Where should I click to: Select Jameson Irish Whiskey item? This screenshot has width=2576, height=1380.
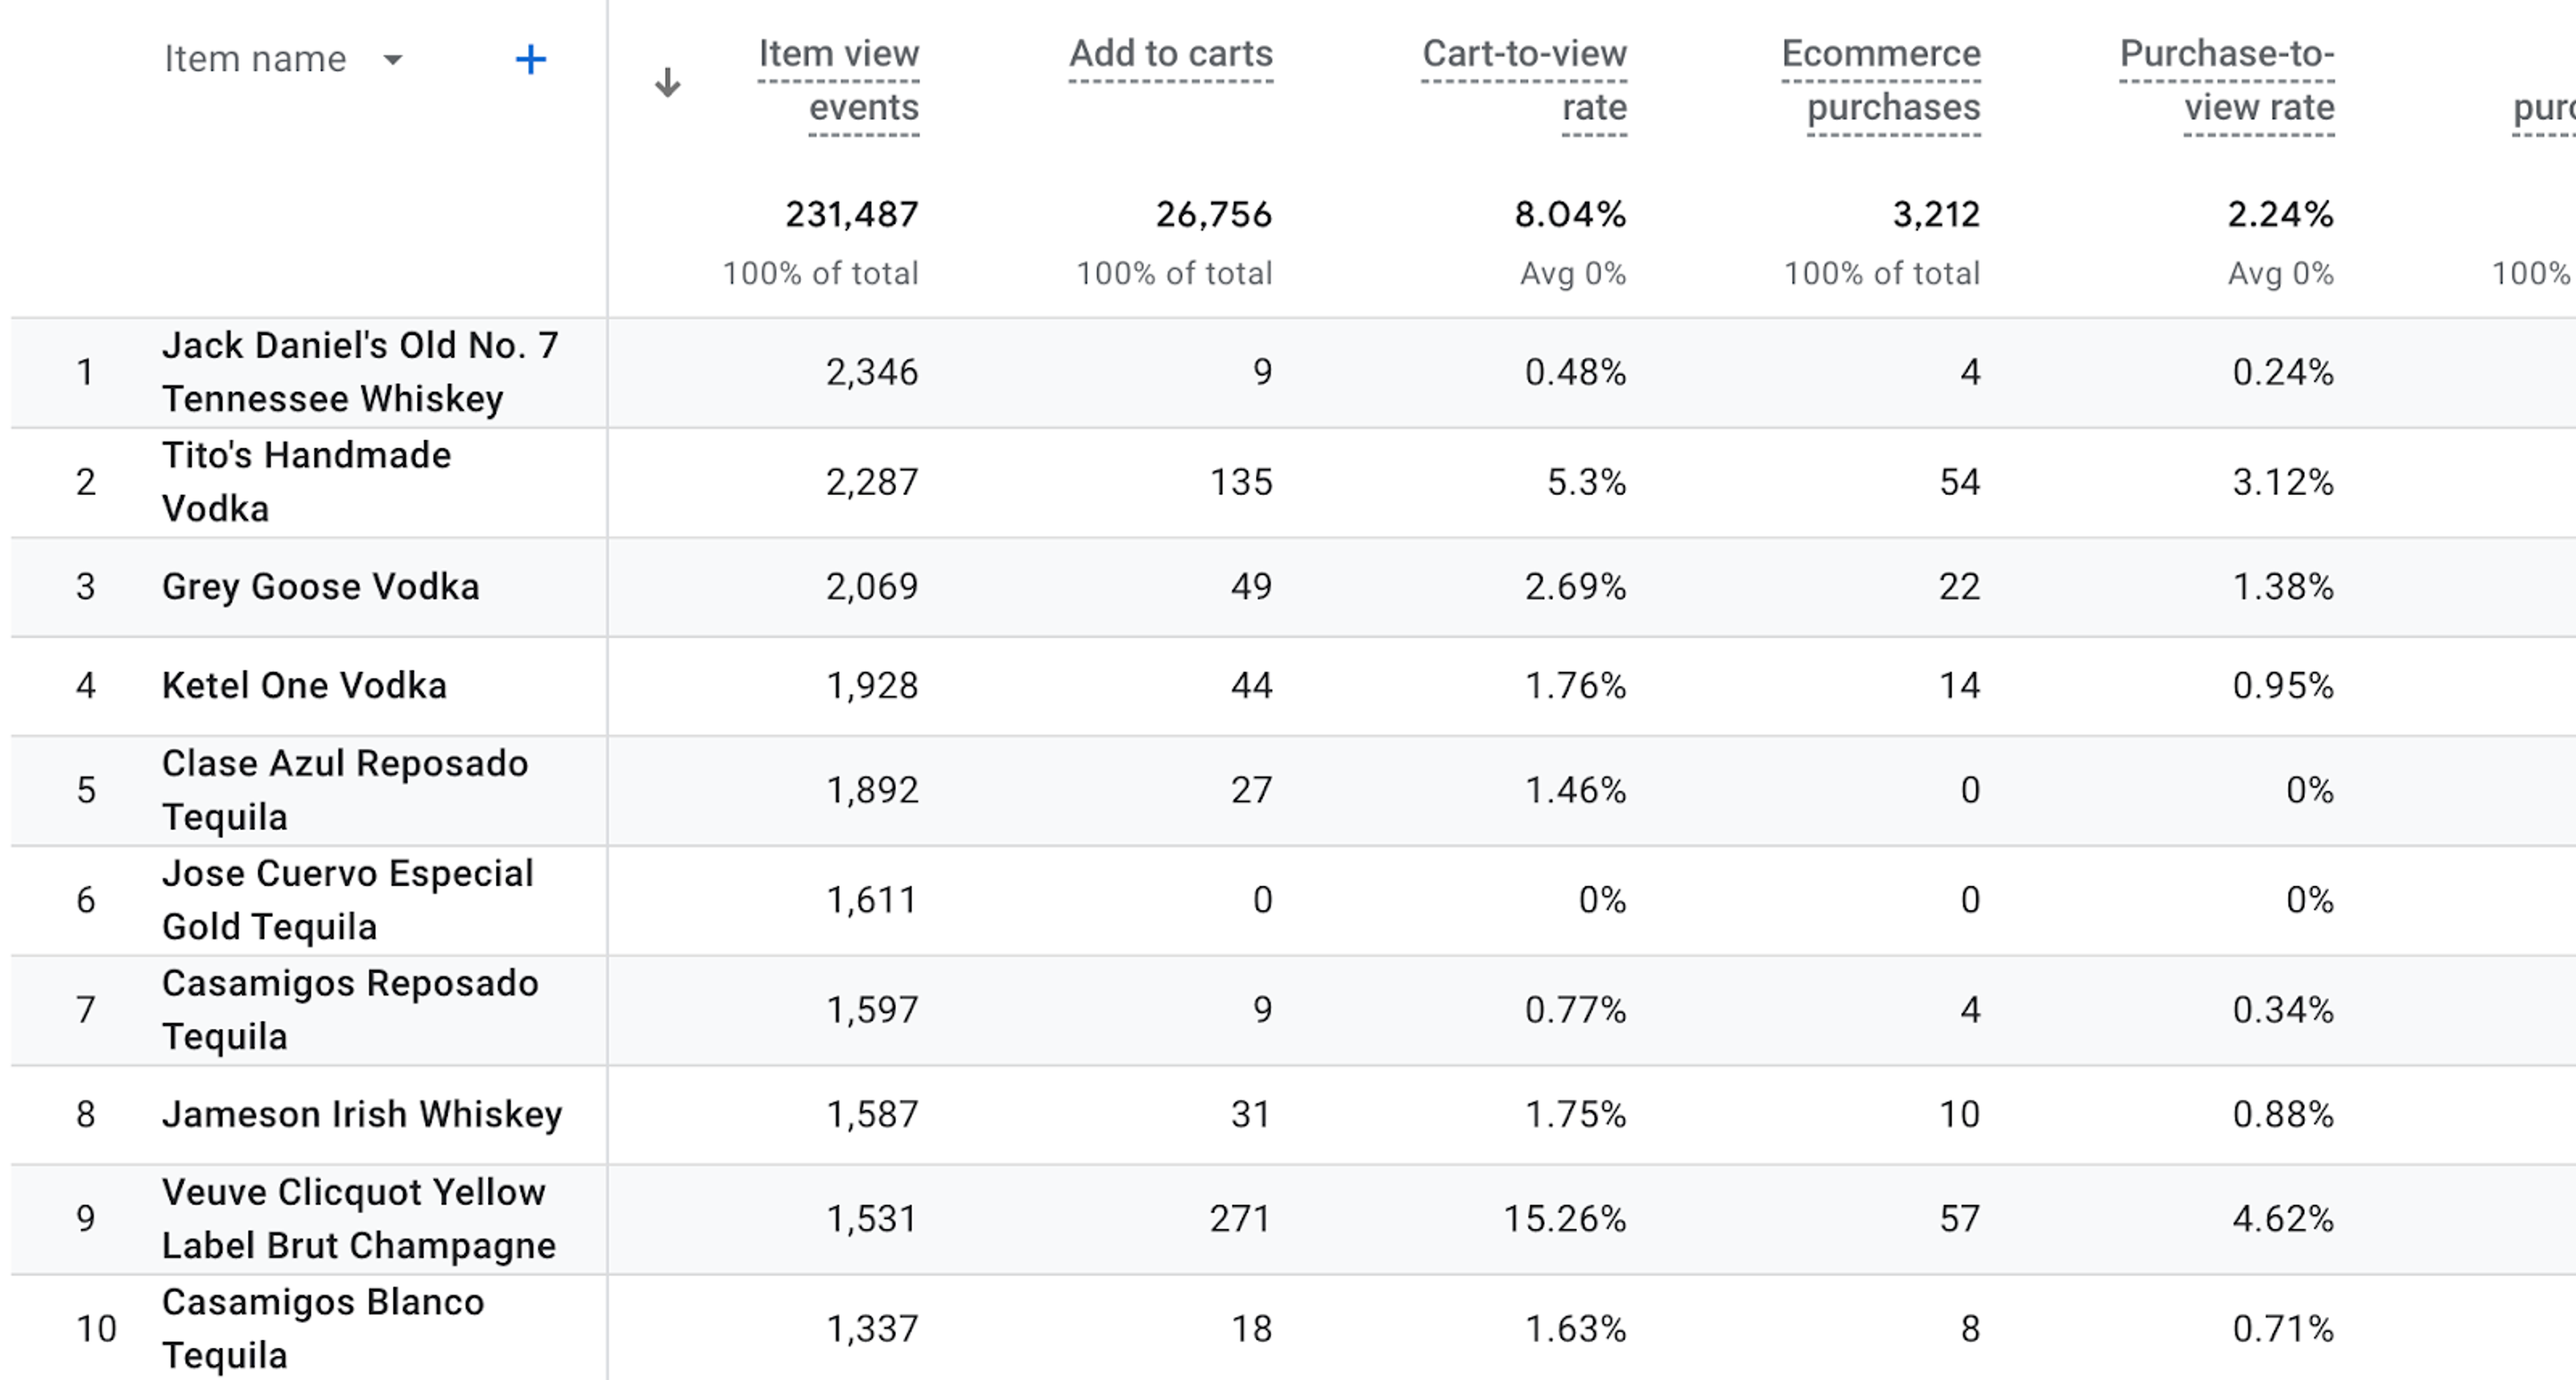coord(362,1114)
